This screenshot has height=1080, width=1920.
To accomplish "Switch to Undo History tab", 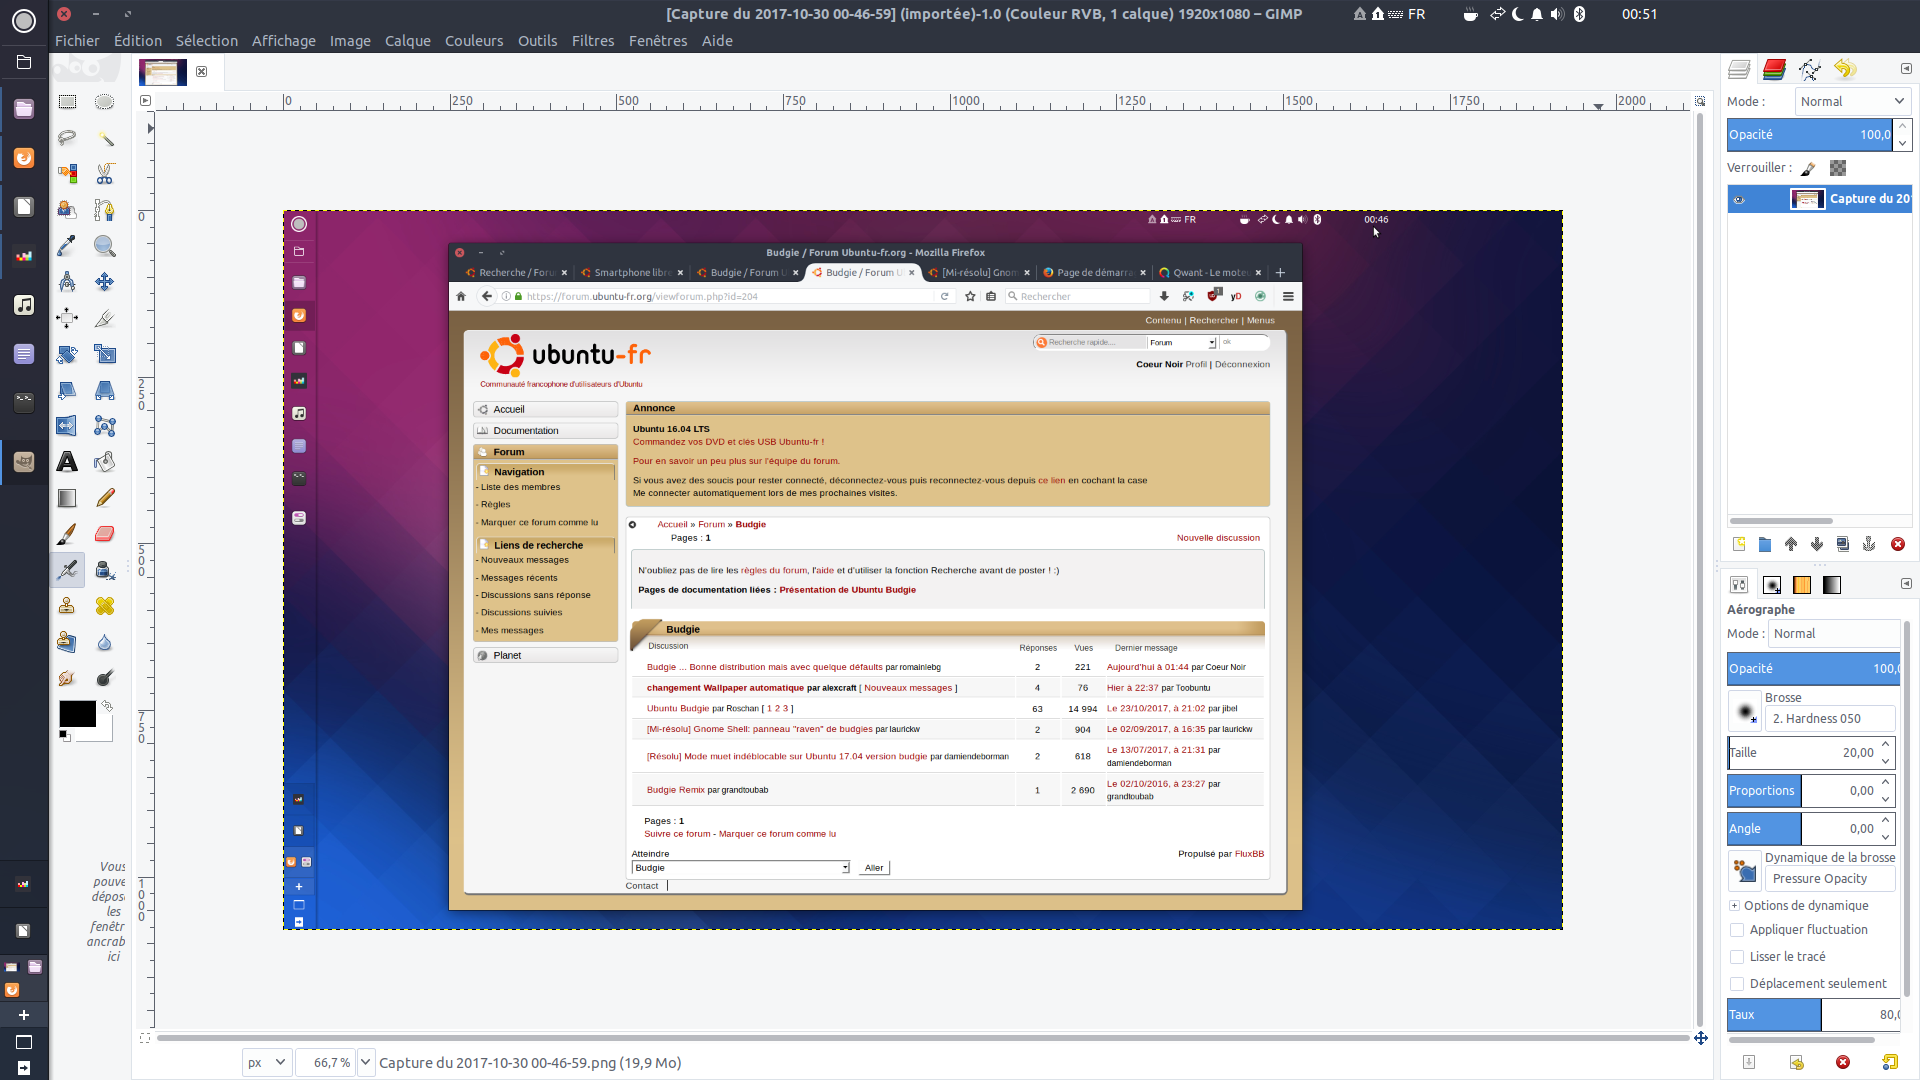I will (x=1845, y=69).
